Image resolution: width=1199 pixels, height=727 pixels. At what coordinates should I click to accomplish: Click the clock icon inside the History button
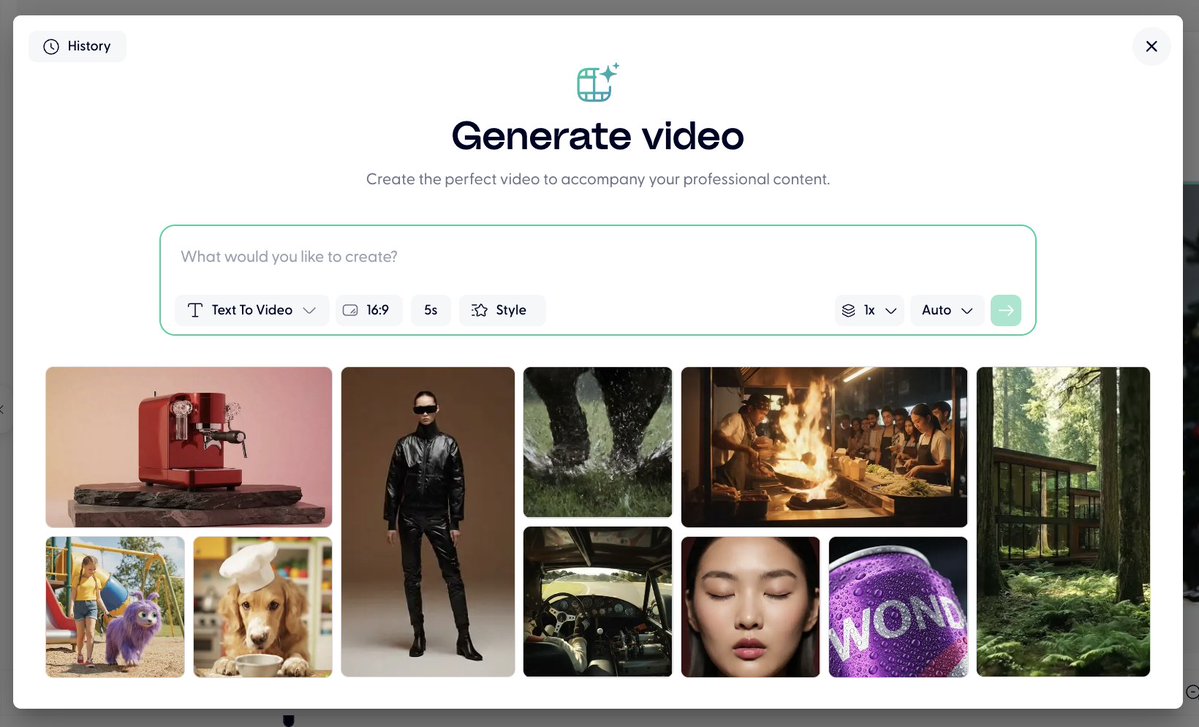click(x=49, y=46)
